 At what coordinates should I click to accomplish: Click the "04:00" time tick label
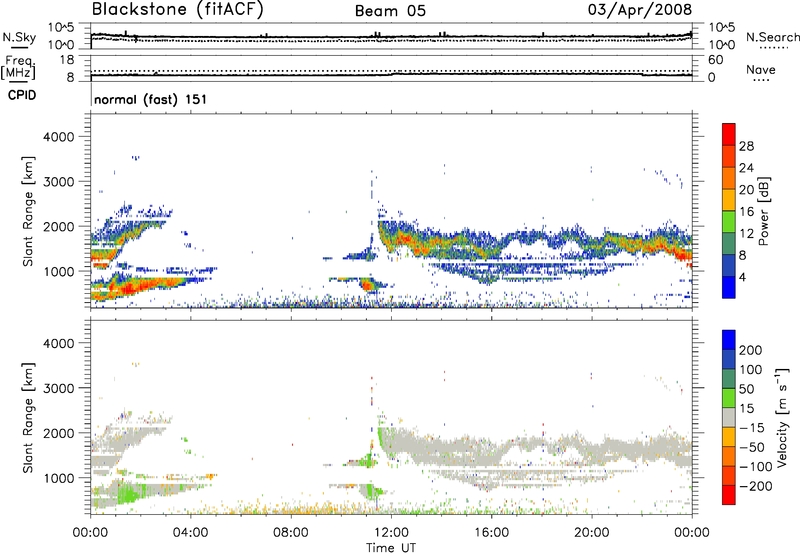tap(191, 533)
